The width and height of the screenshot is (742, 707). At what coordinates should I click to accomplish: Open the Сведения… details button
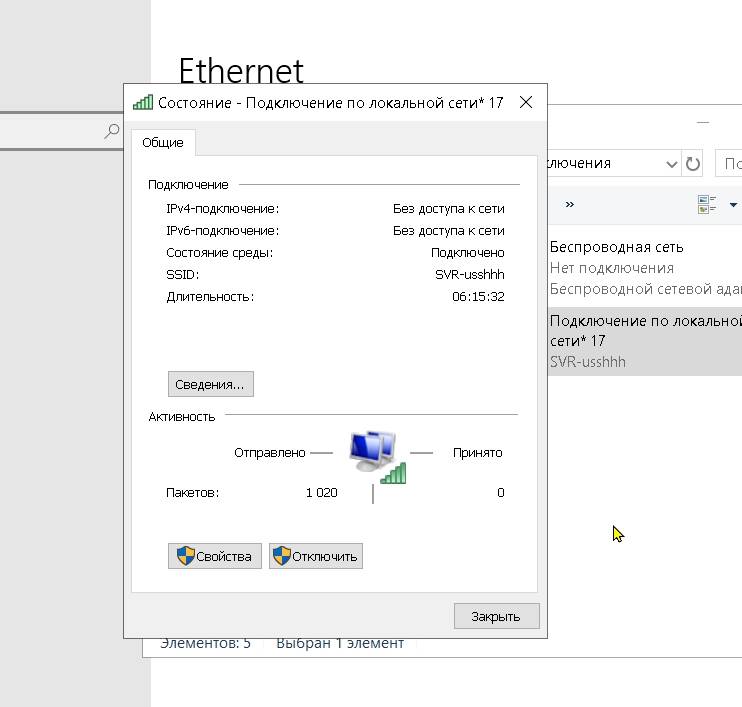(211, 384)
